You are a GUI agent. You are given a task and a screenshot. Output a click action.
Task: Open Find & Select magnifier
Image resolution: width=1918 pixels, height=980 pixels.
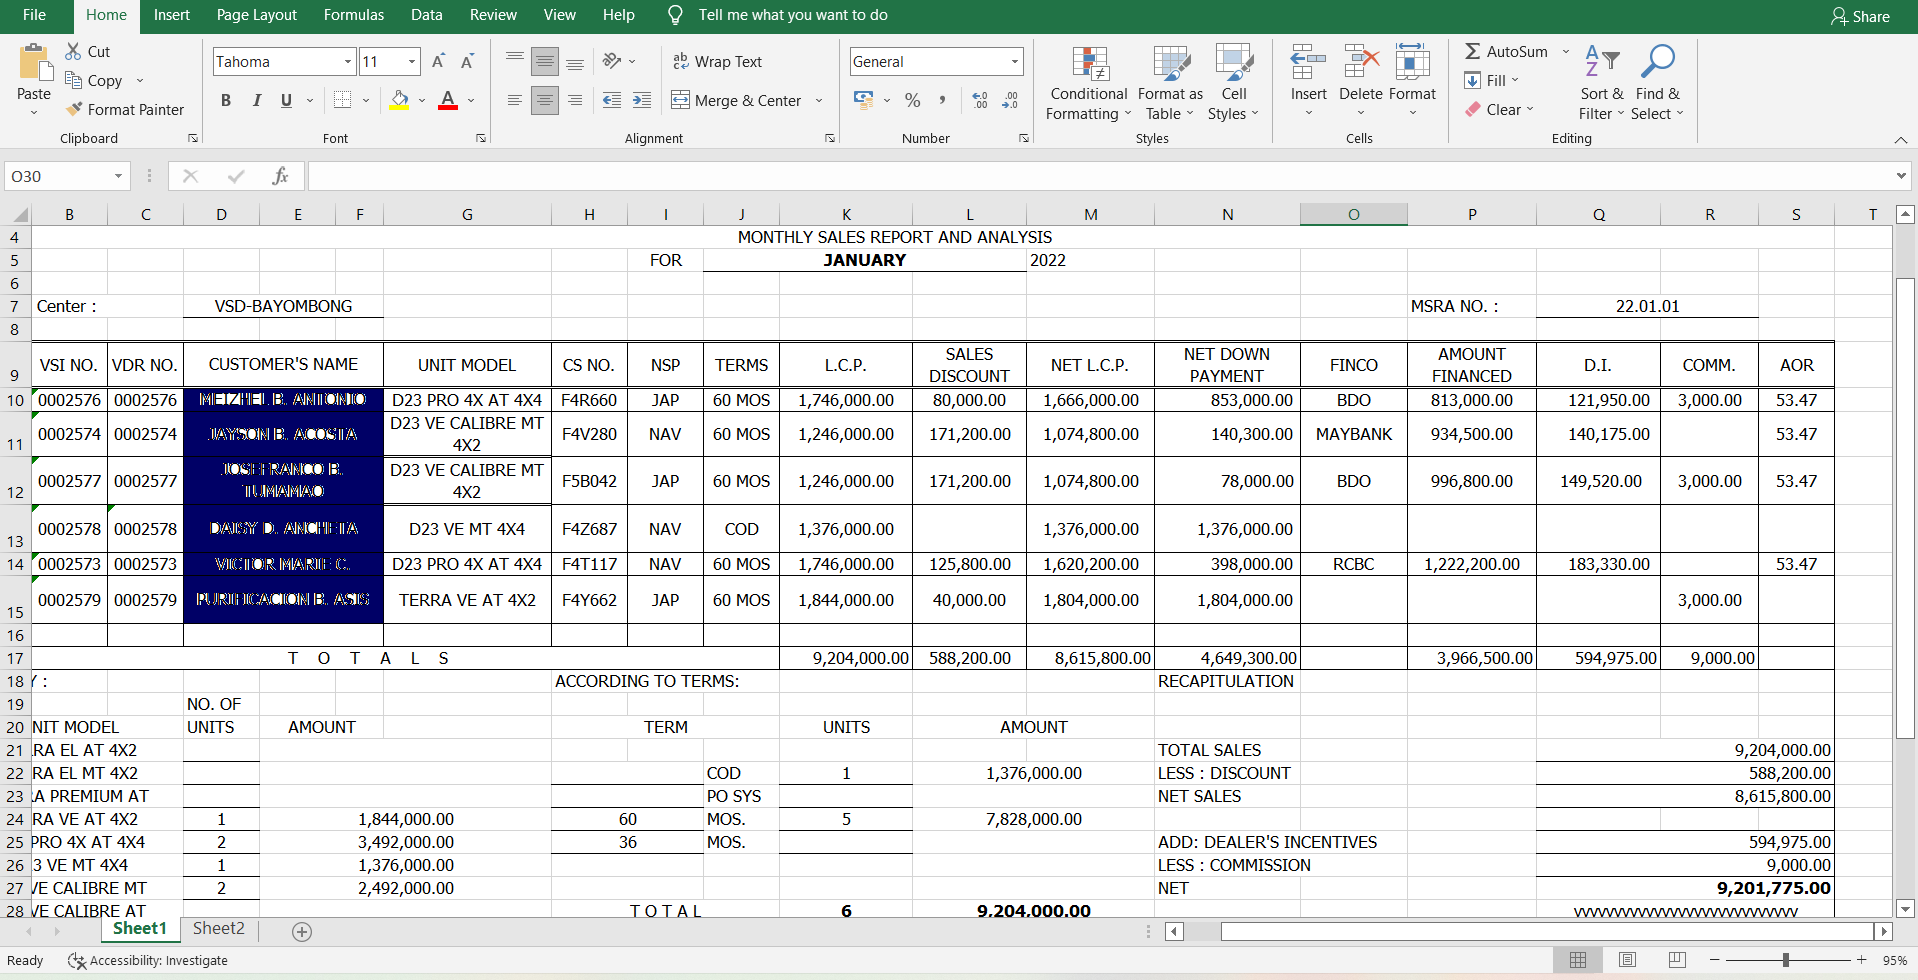point(1657,83)
